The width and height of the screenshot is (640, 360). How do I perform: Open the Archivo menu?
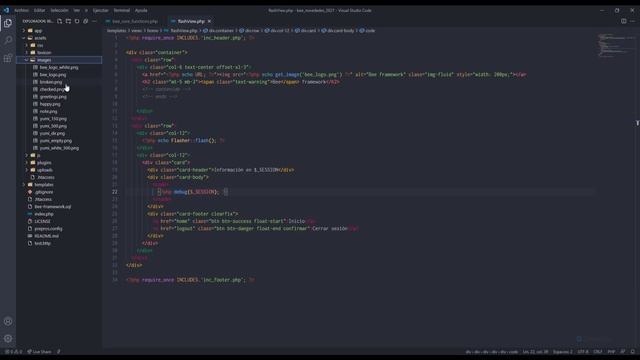tap(22, 10)
